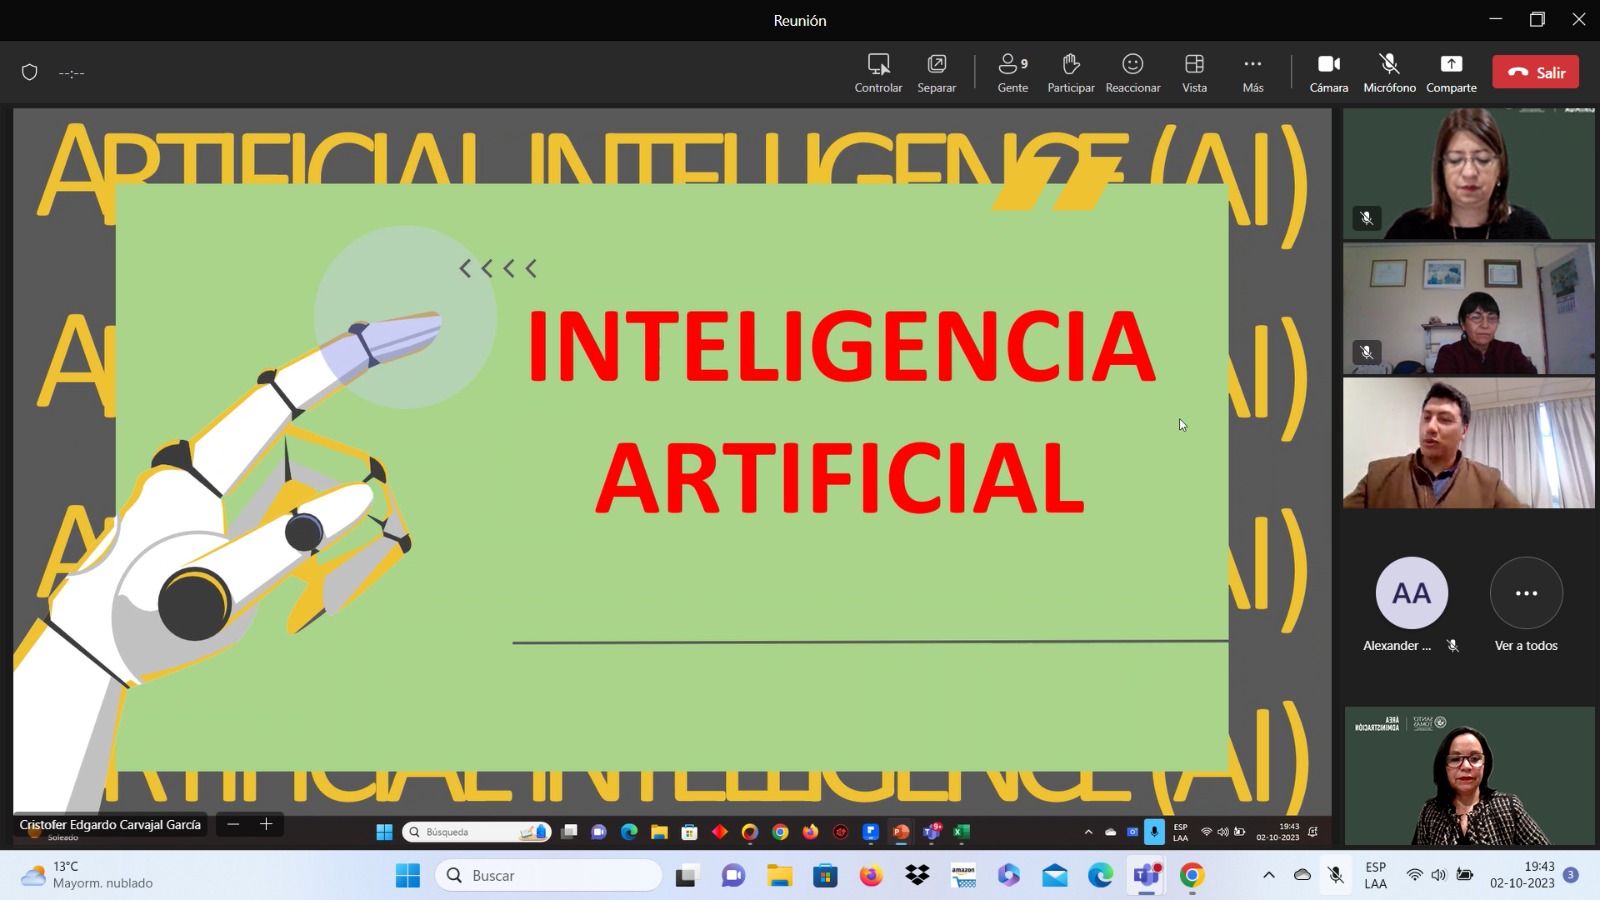Viewport: 1600px width, 900px height.
Task: Launch Microsoft Edge from the taskbar
Action: coord(1101,876)
